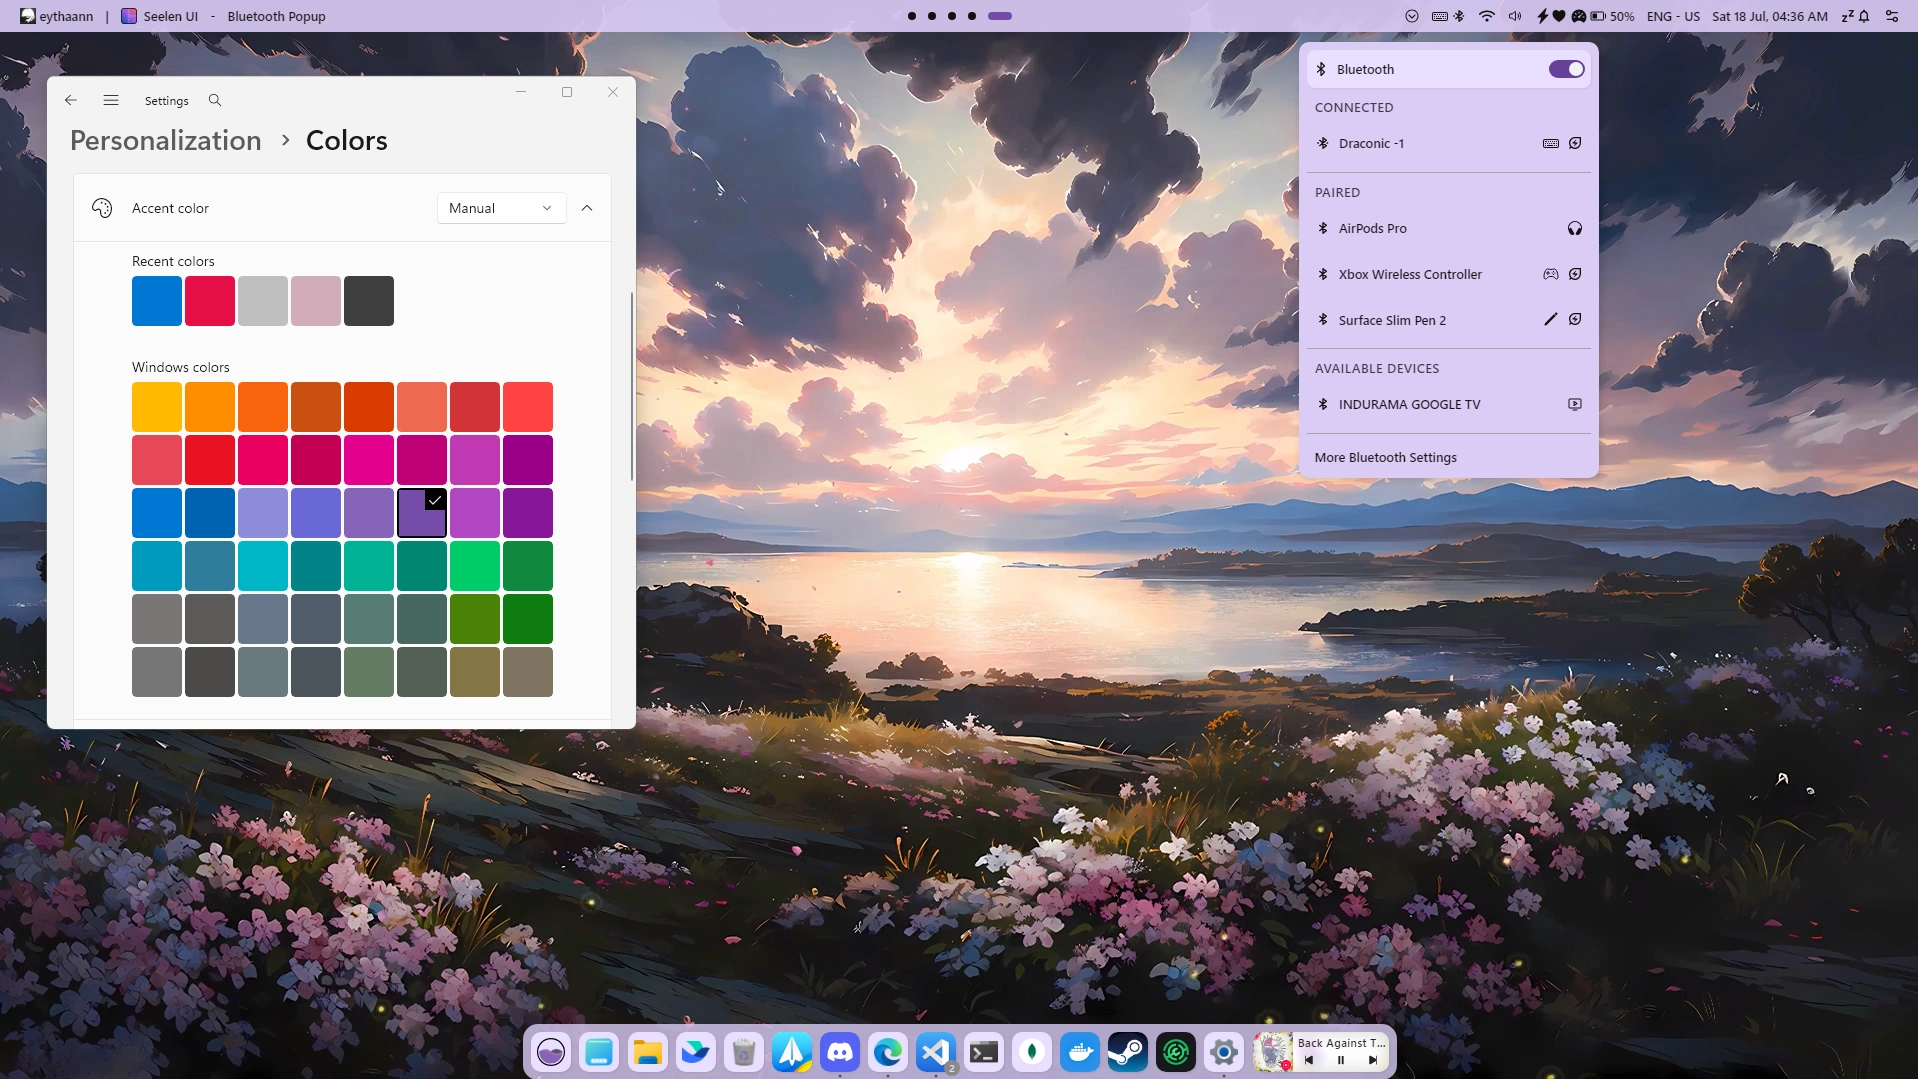
Task: Open the terminal from the dock
Action: click(x=984, y=1052)
